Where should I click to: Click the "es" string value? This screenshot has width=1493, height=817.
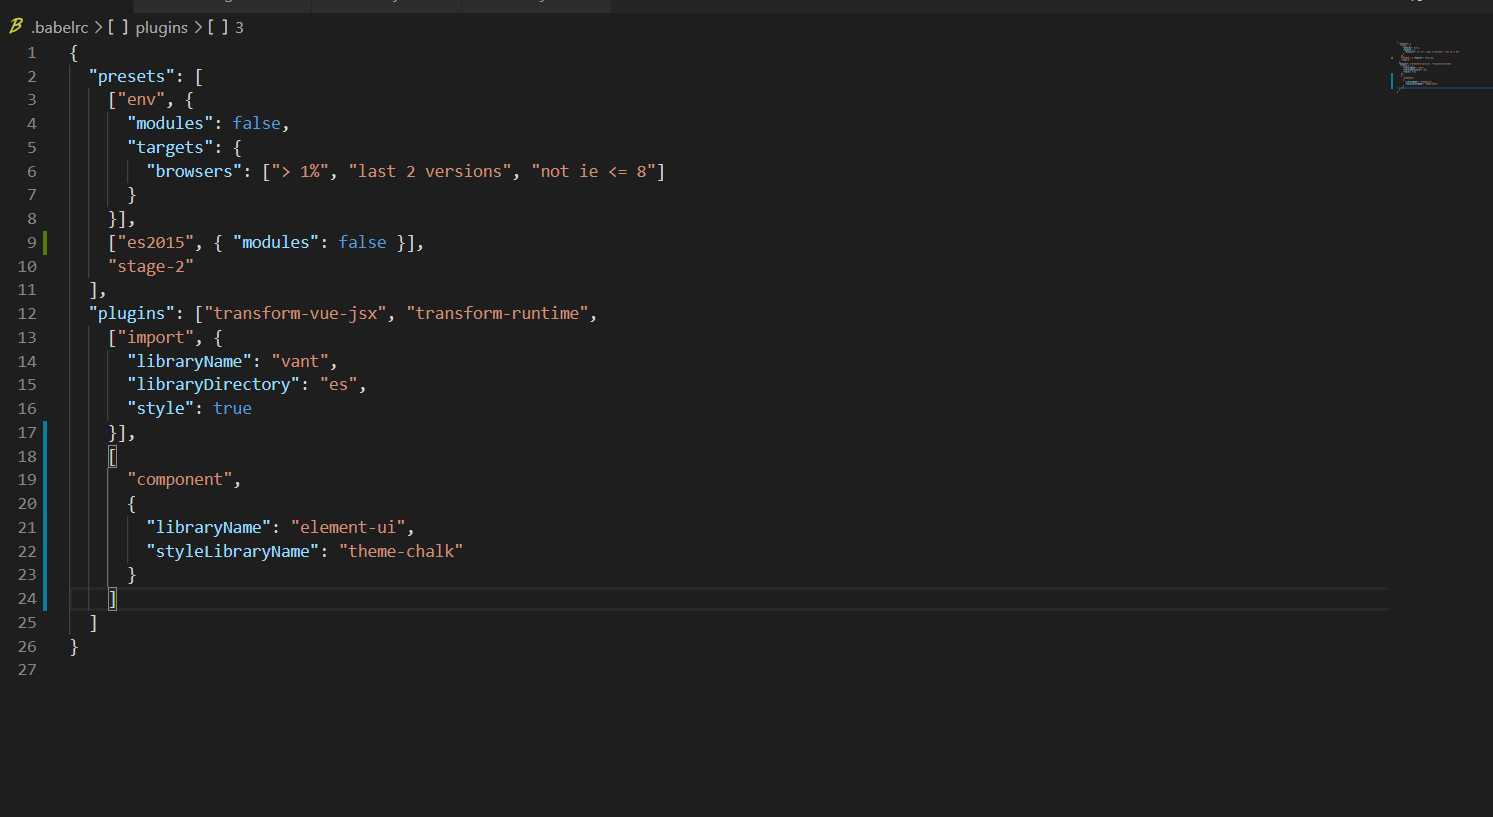pos(338,384)
